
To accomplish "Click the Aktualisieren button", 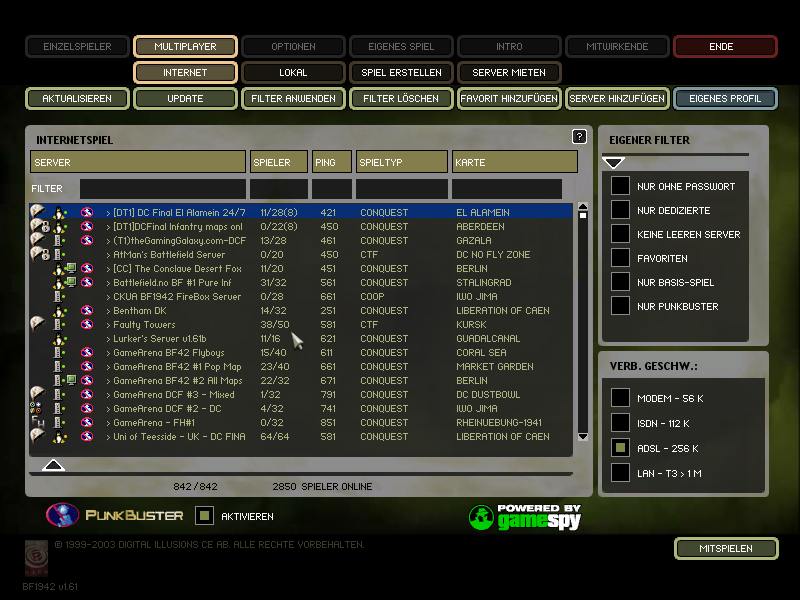I will (77, 98).
